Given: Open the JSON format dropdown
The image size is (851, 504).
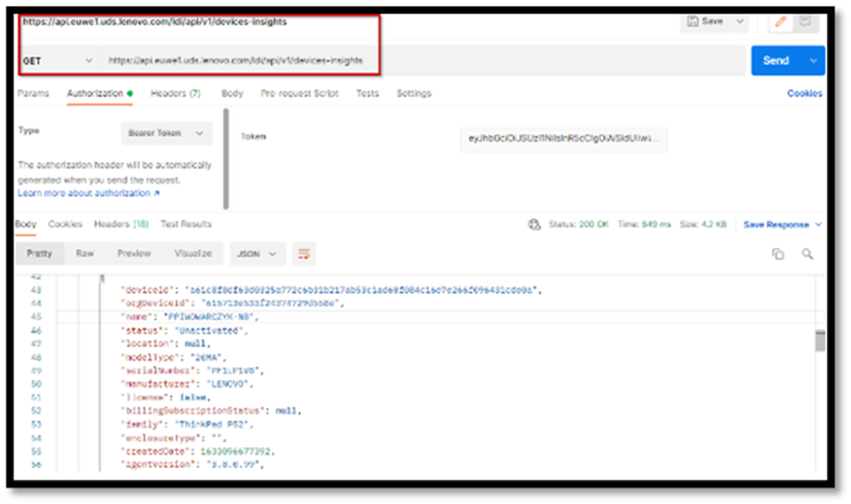Looking at the screenshot, I should (258, 253).
